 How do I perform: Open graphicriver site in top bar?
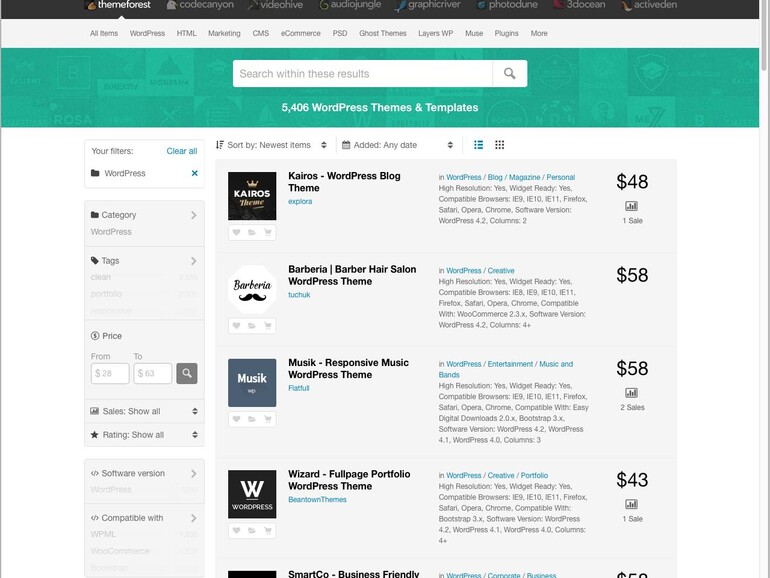pyautogui.click(x=428, y=5)
